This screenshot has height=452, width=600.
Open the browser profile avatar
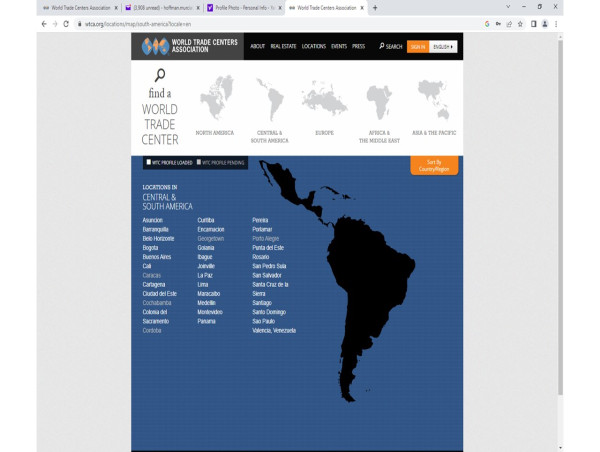coord(545,24)
